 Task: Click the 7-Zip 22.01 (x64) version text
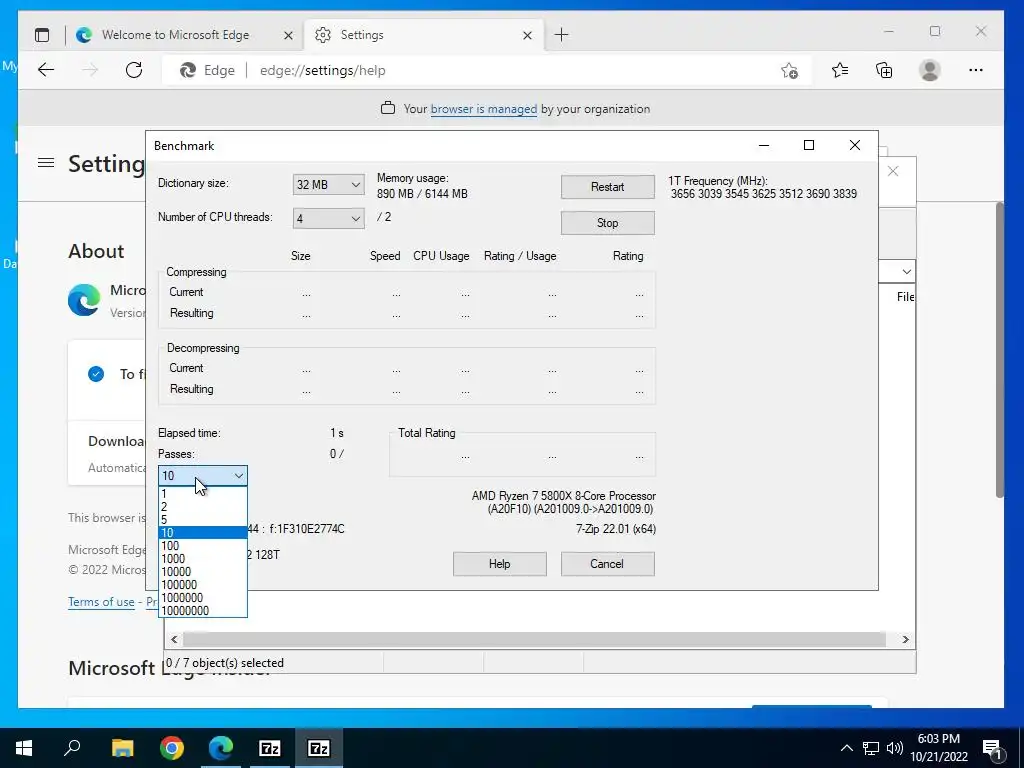click(x=616, y=529)
